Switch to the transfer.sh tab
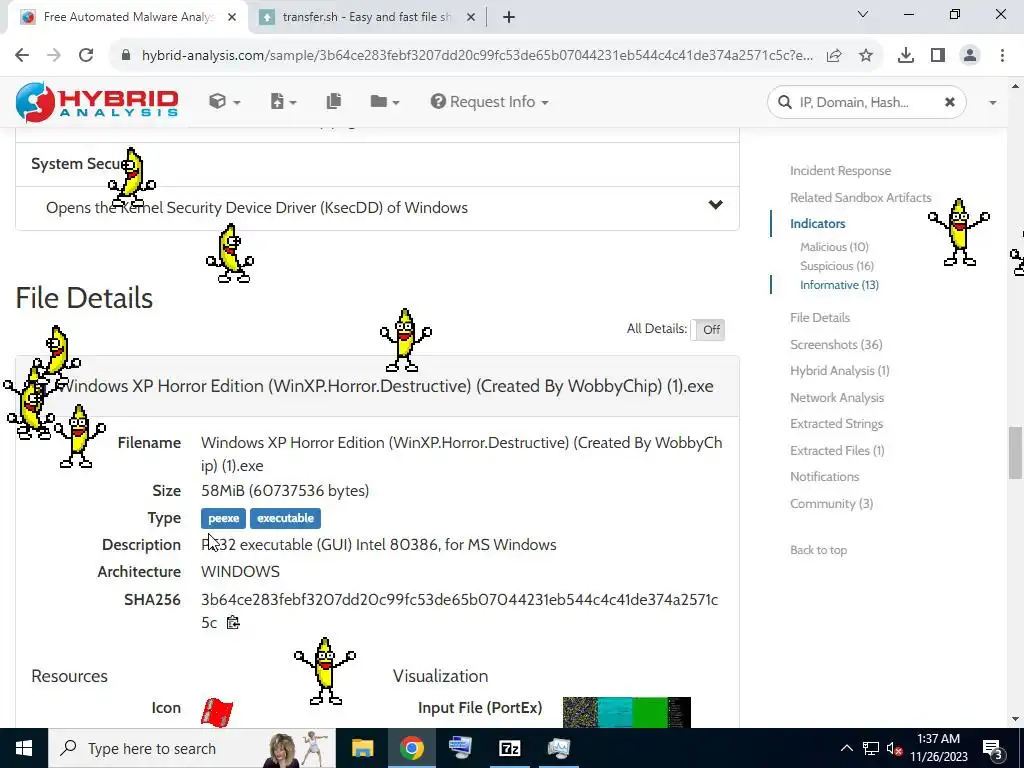The image size is (1024, 768). [x=366, y=17]
